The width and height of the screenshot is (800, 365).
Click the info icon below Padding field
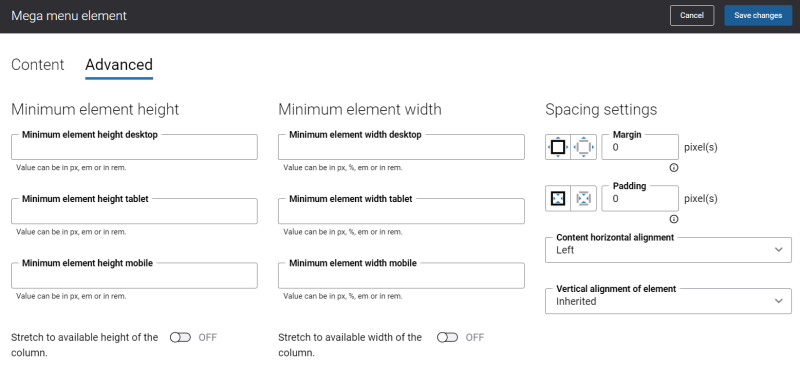point(674,219)
